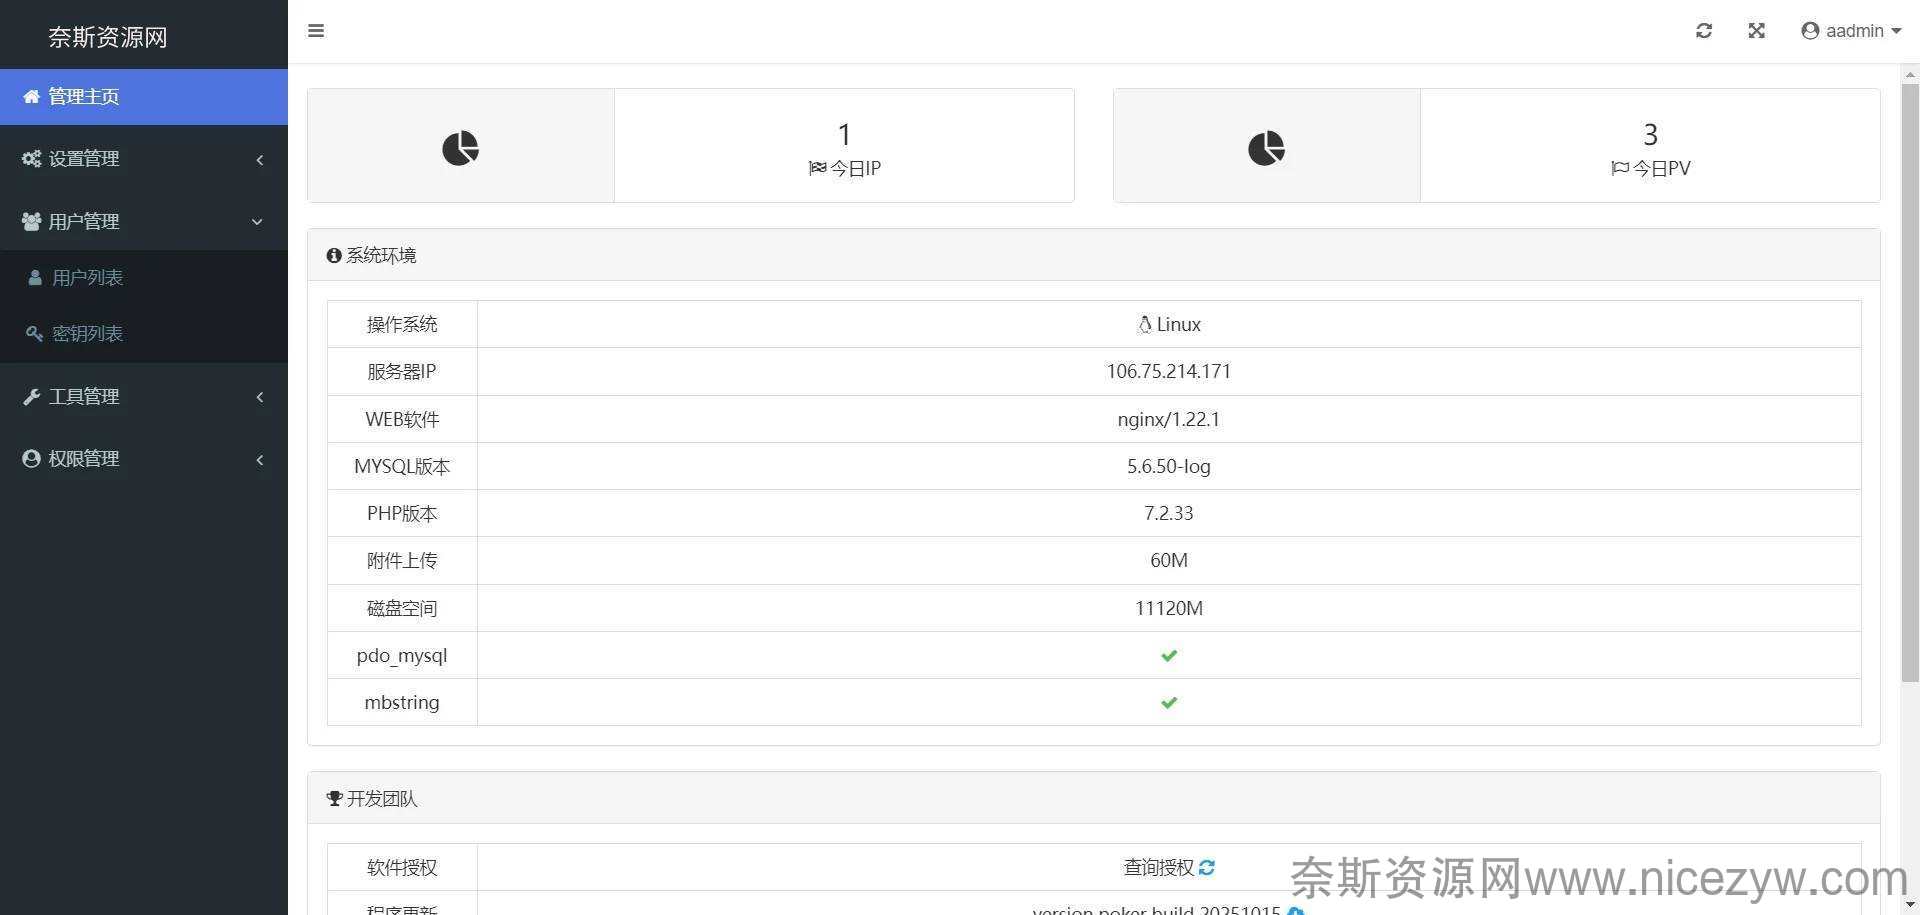Click the 查询授权 link
Viewport: 1920px width, 915px height.
pyautogui.click(x=1158, y=867)
